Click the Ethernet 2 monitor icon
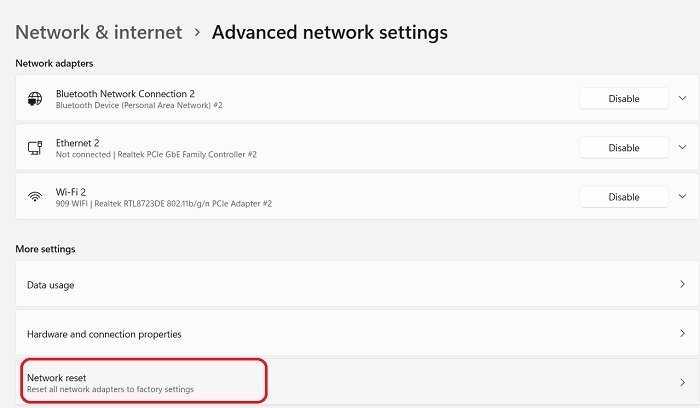The image size is (700, 408). 34,148
